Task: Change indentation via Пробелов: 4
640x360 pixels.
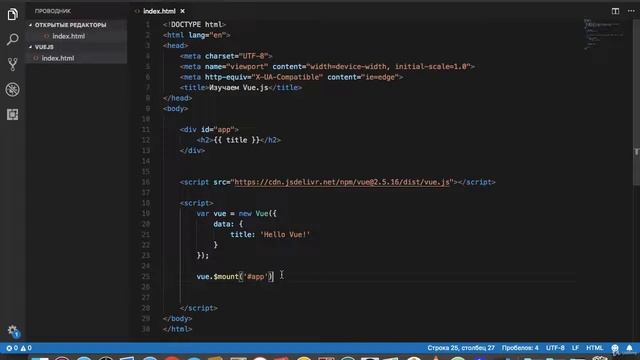Action: tap(520, 348)
